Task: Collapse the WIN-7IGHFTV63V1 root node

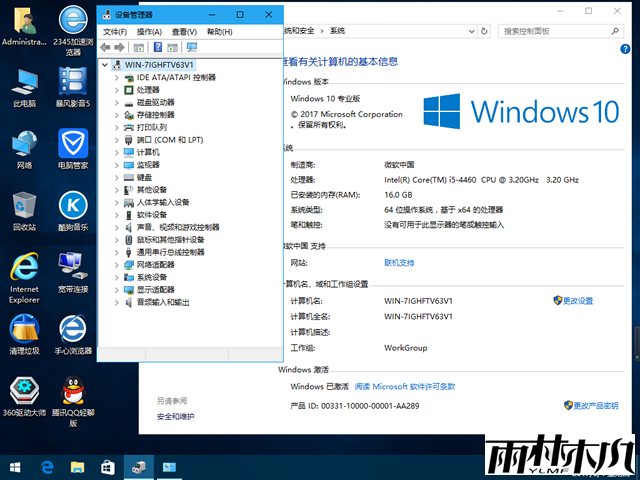Action: tap(106, 65)
